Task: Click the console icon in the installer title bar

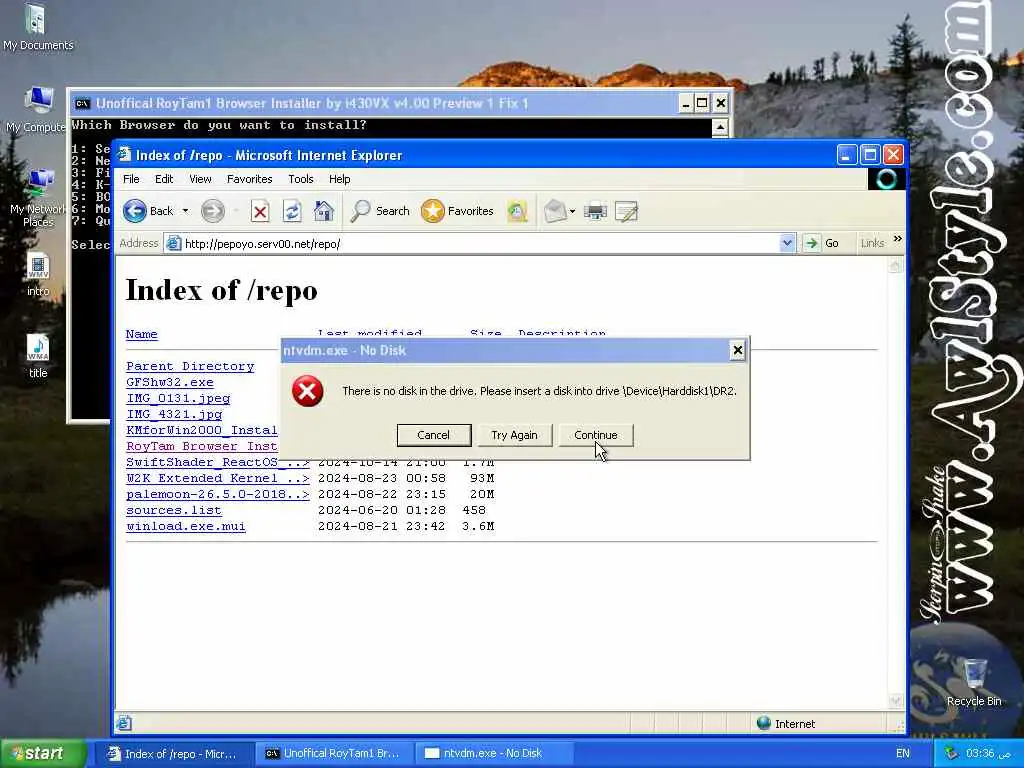Action: tap(83, 103)
